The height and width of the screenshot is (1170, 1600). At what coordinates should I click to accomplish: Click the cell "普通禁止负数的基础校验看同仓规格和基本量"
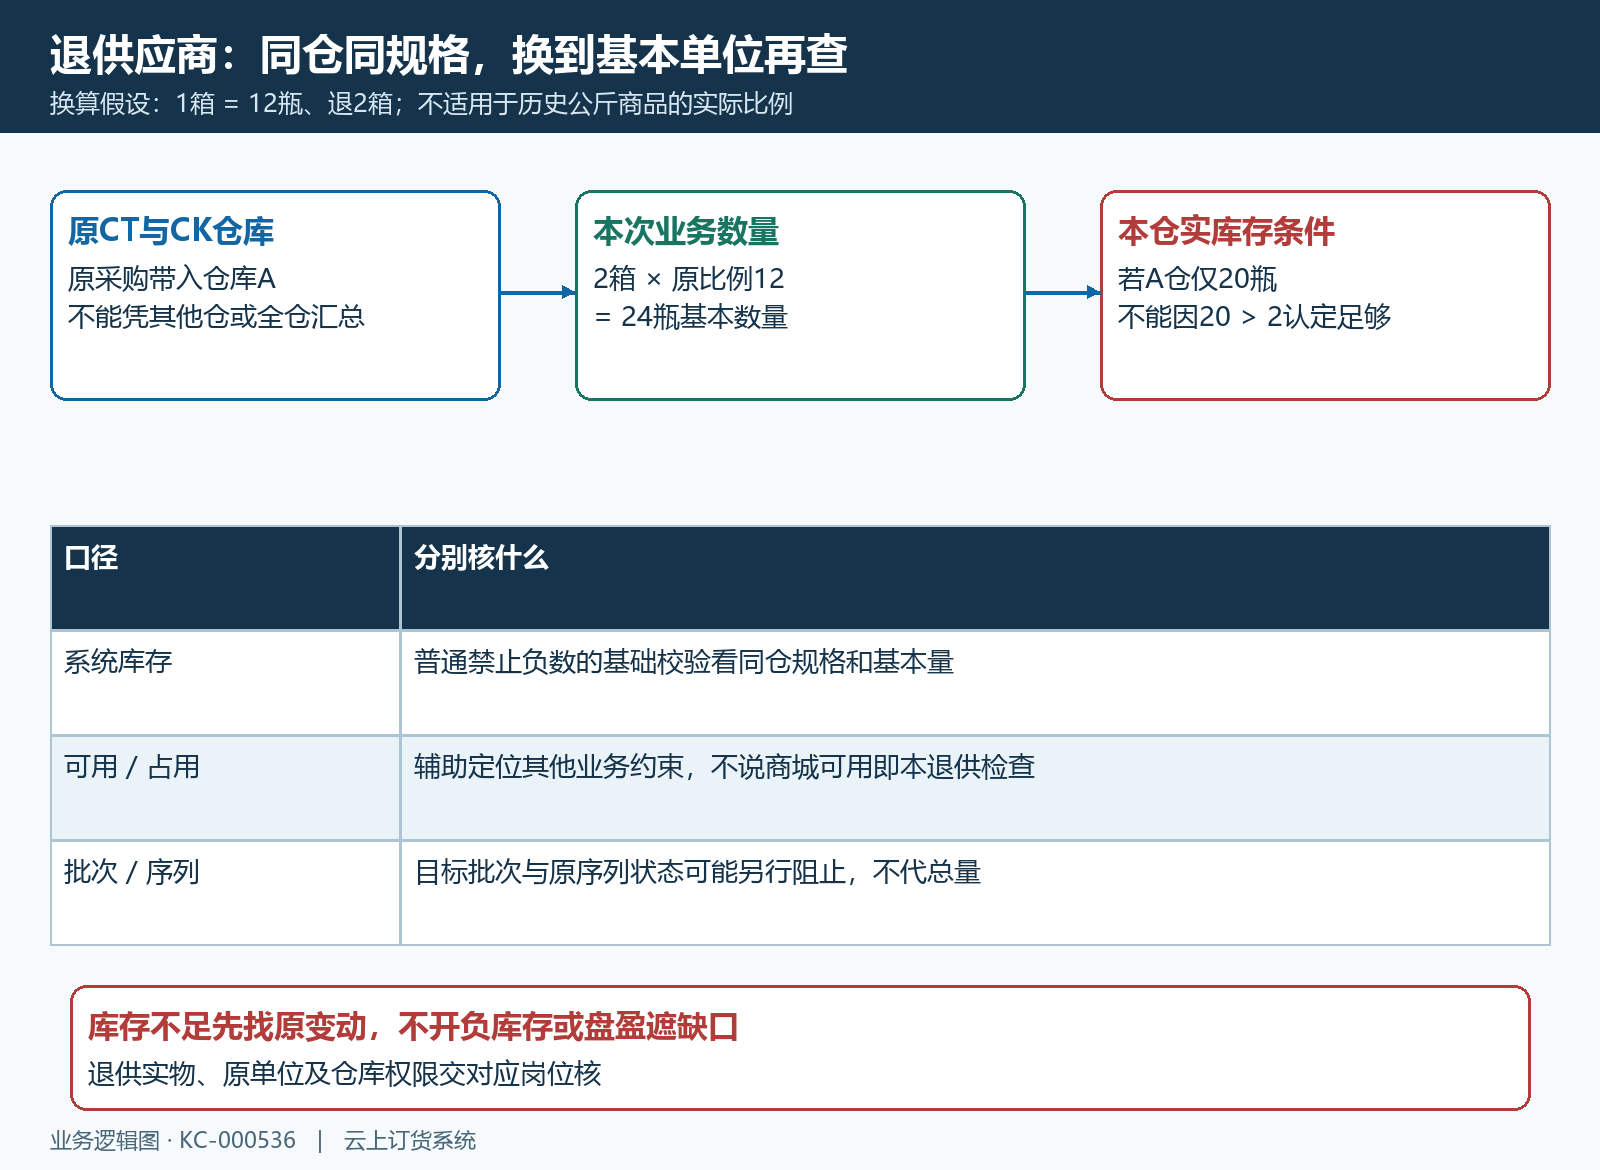click(684, 662)
